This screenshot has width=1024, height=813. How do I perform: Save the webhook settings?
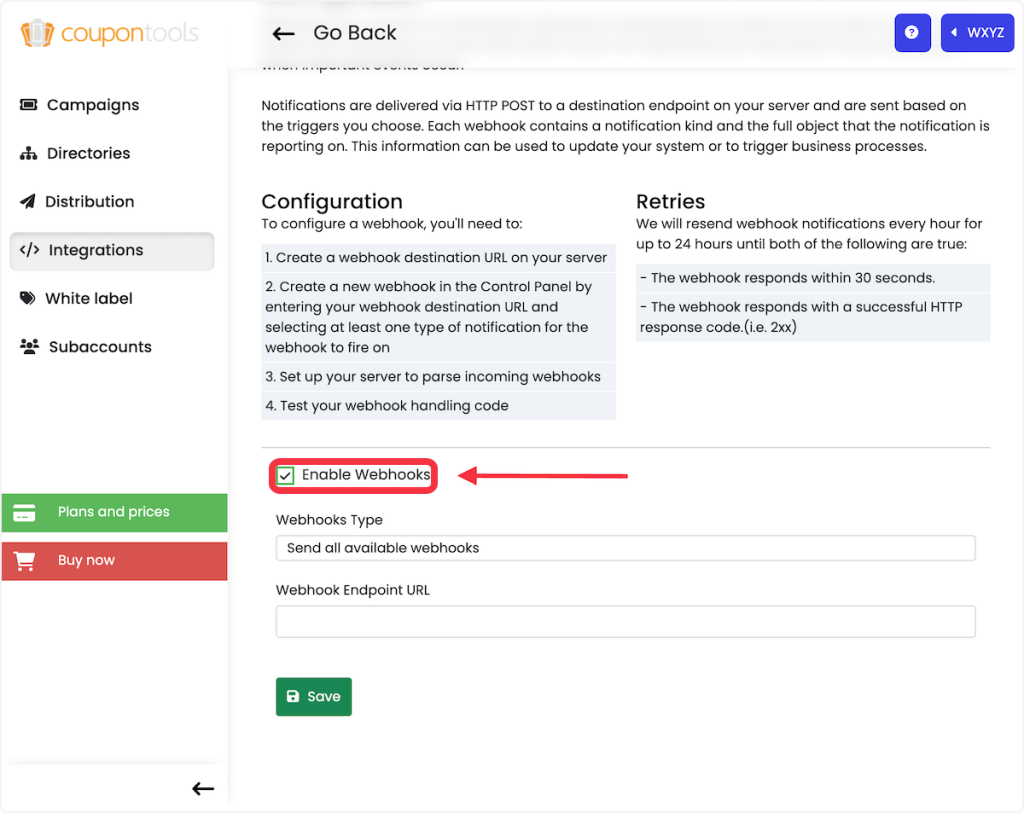(x=313, y=697)
